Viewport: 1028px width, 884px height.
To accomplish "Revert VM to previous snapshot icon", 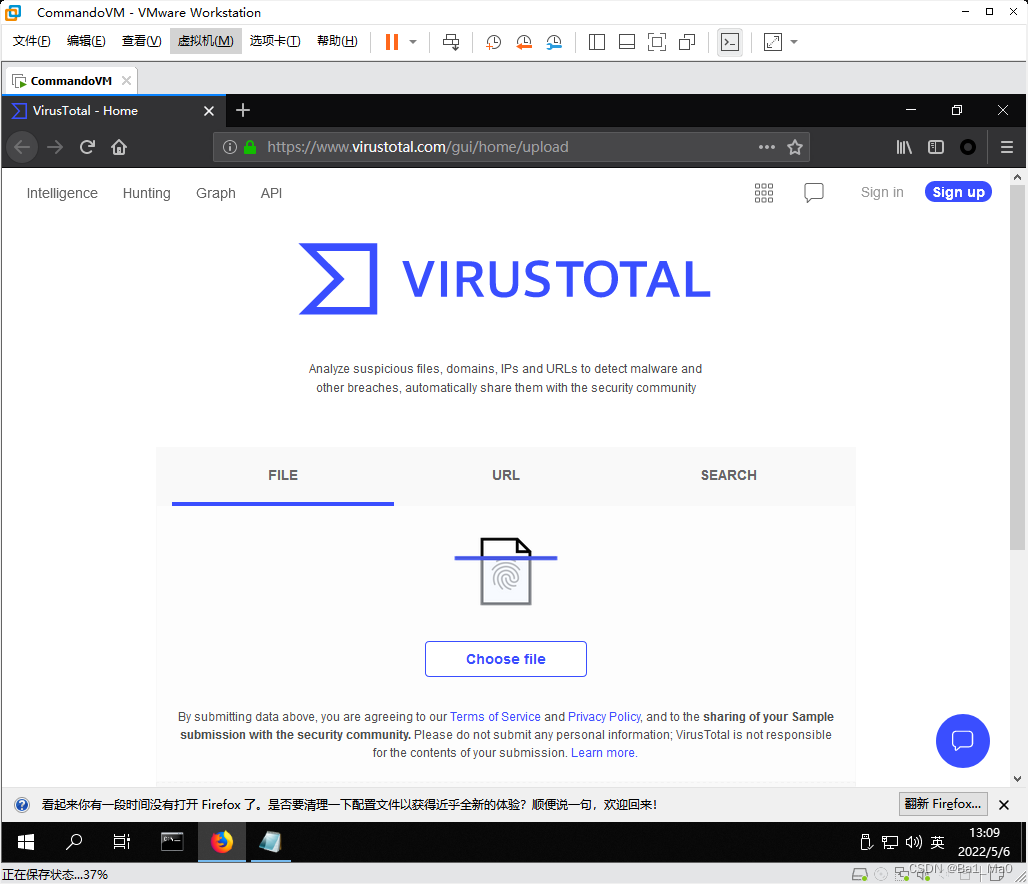I will click(x=523, y=42).
